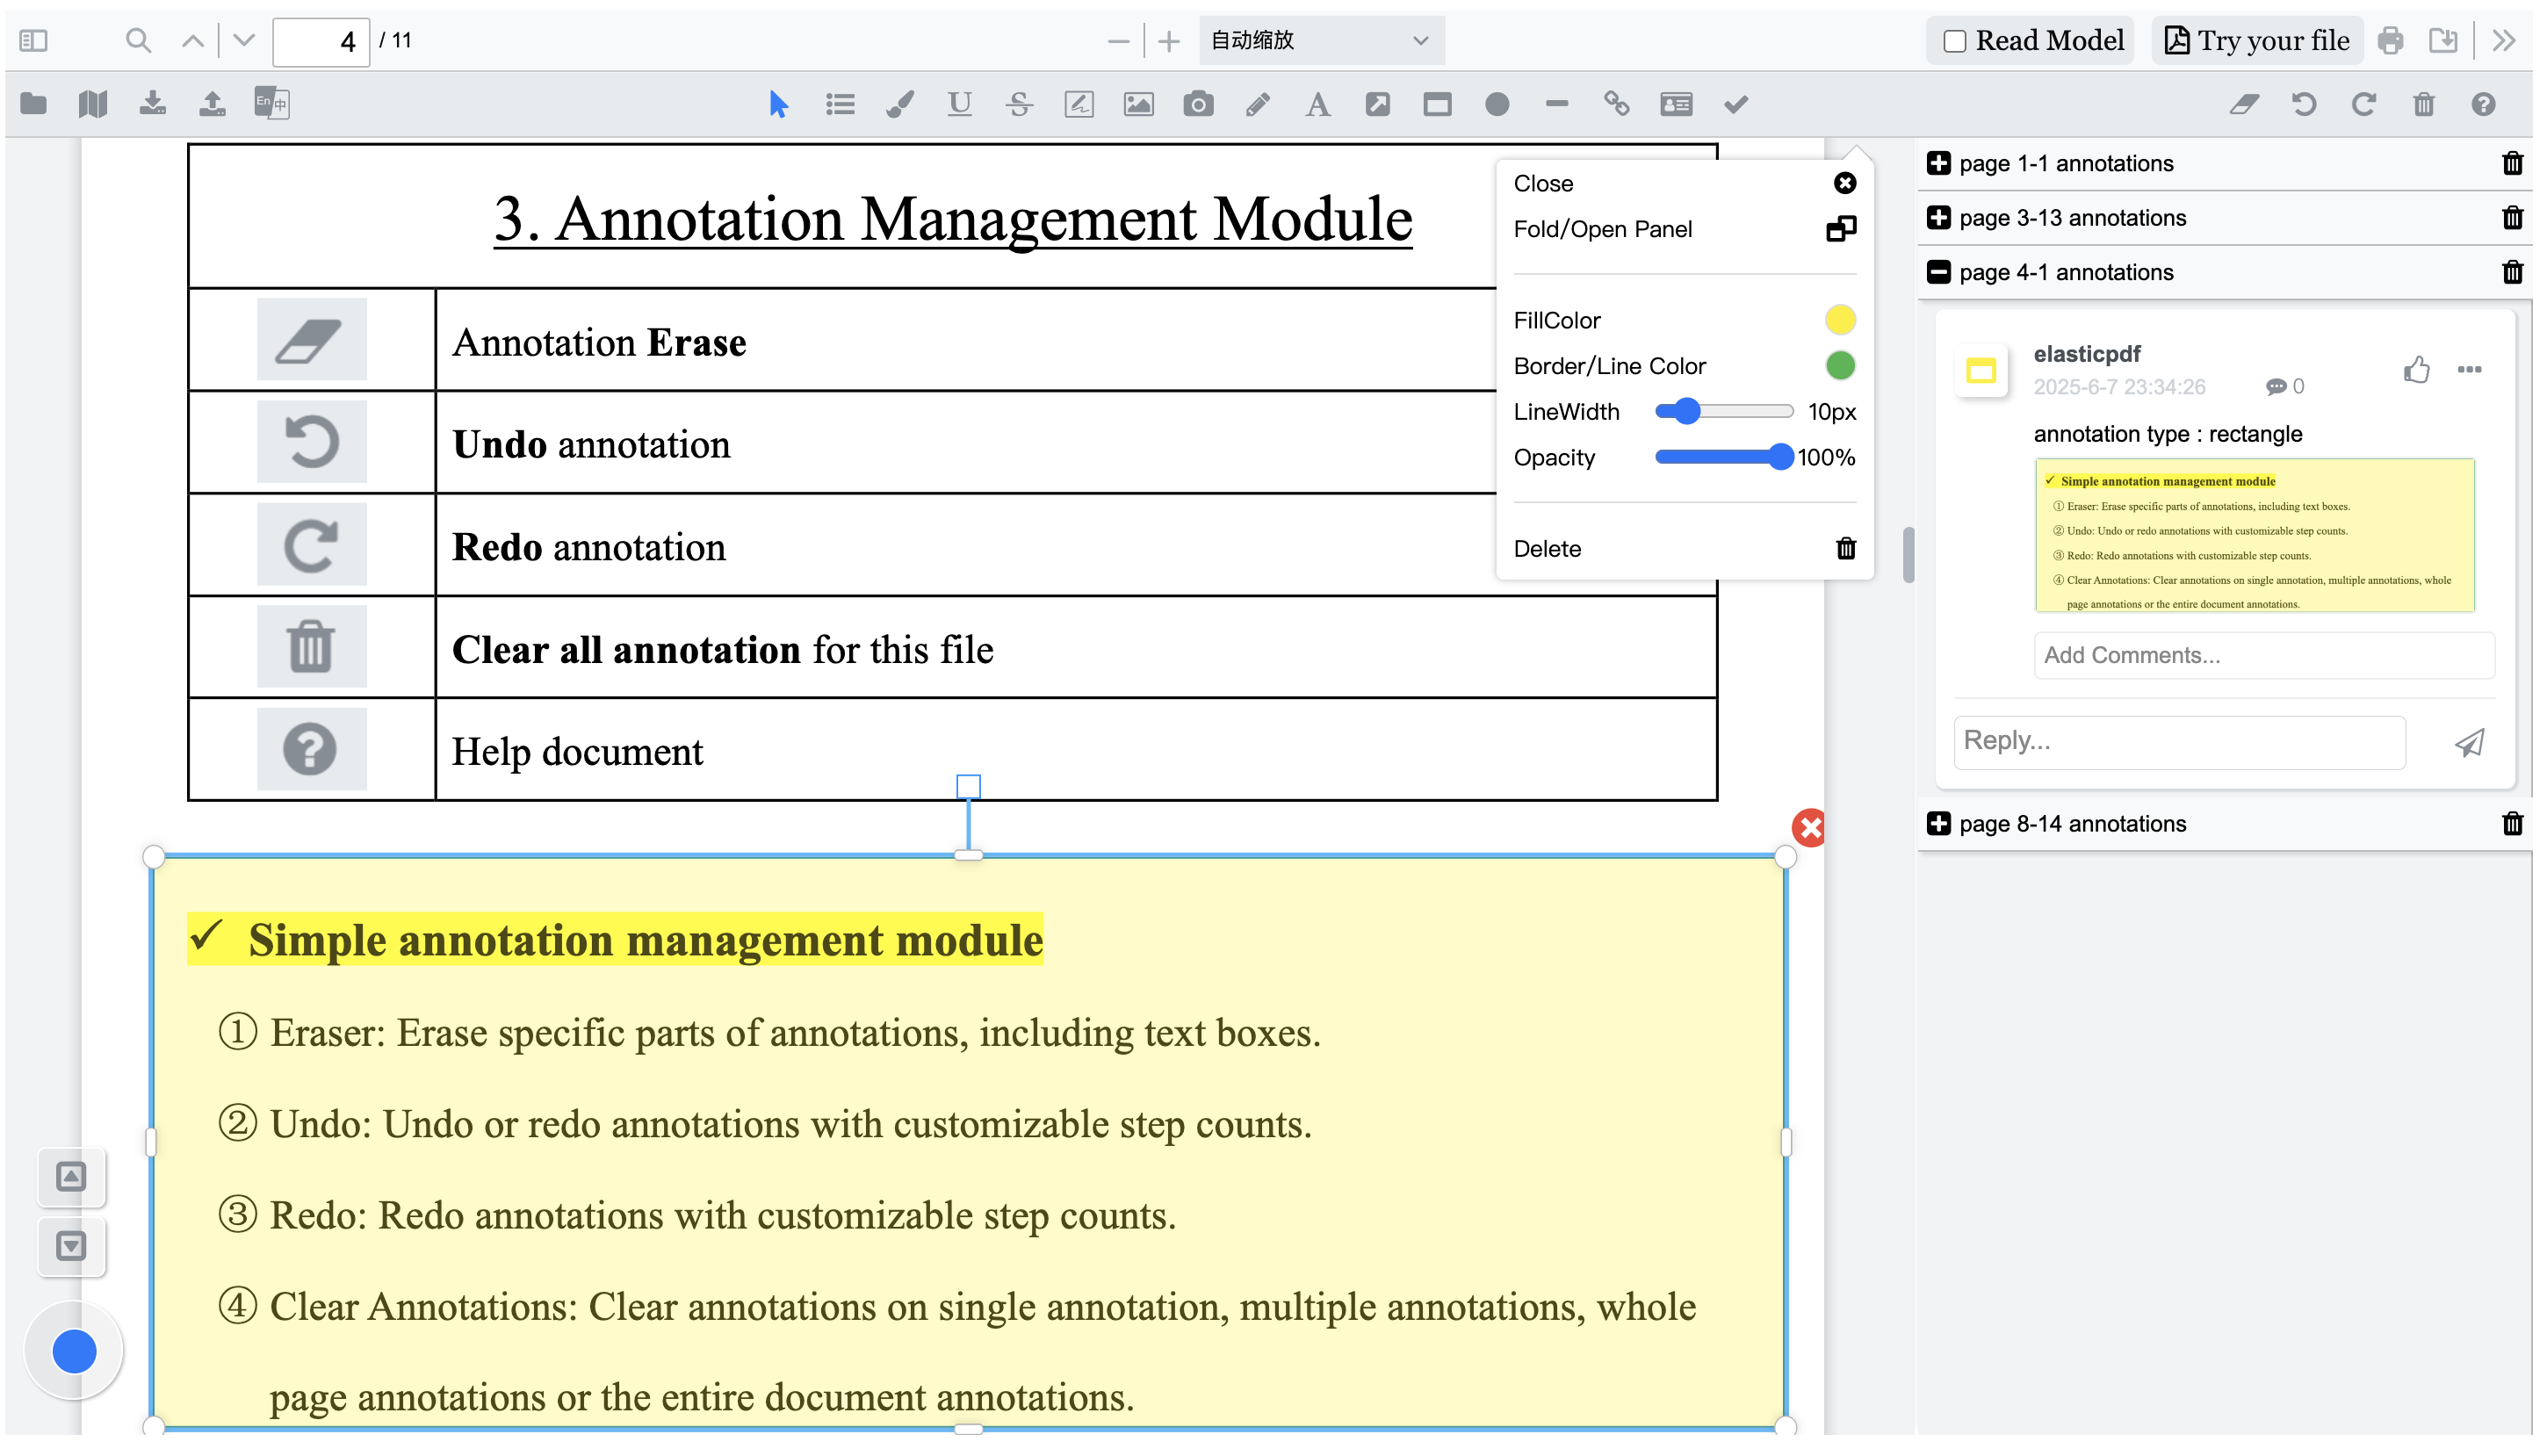Select the Underline annotation tool
This screenshot has height=1456, width=2547.
pyautogui.click(x=959, y=103)
